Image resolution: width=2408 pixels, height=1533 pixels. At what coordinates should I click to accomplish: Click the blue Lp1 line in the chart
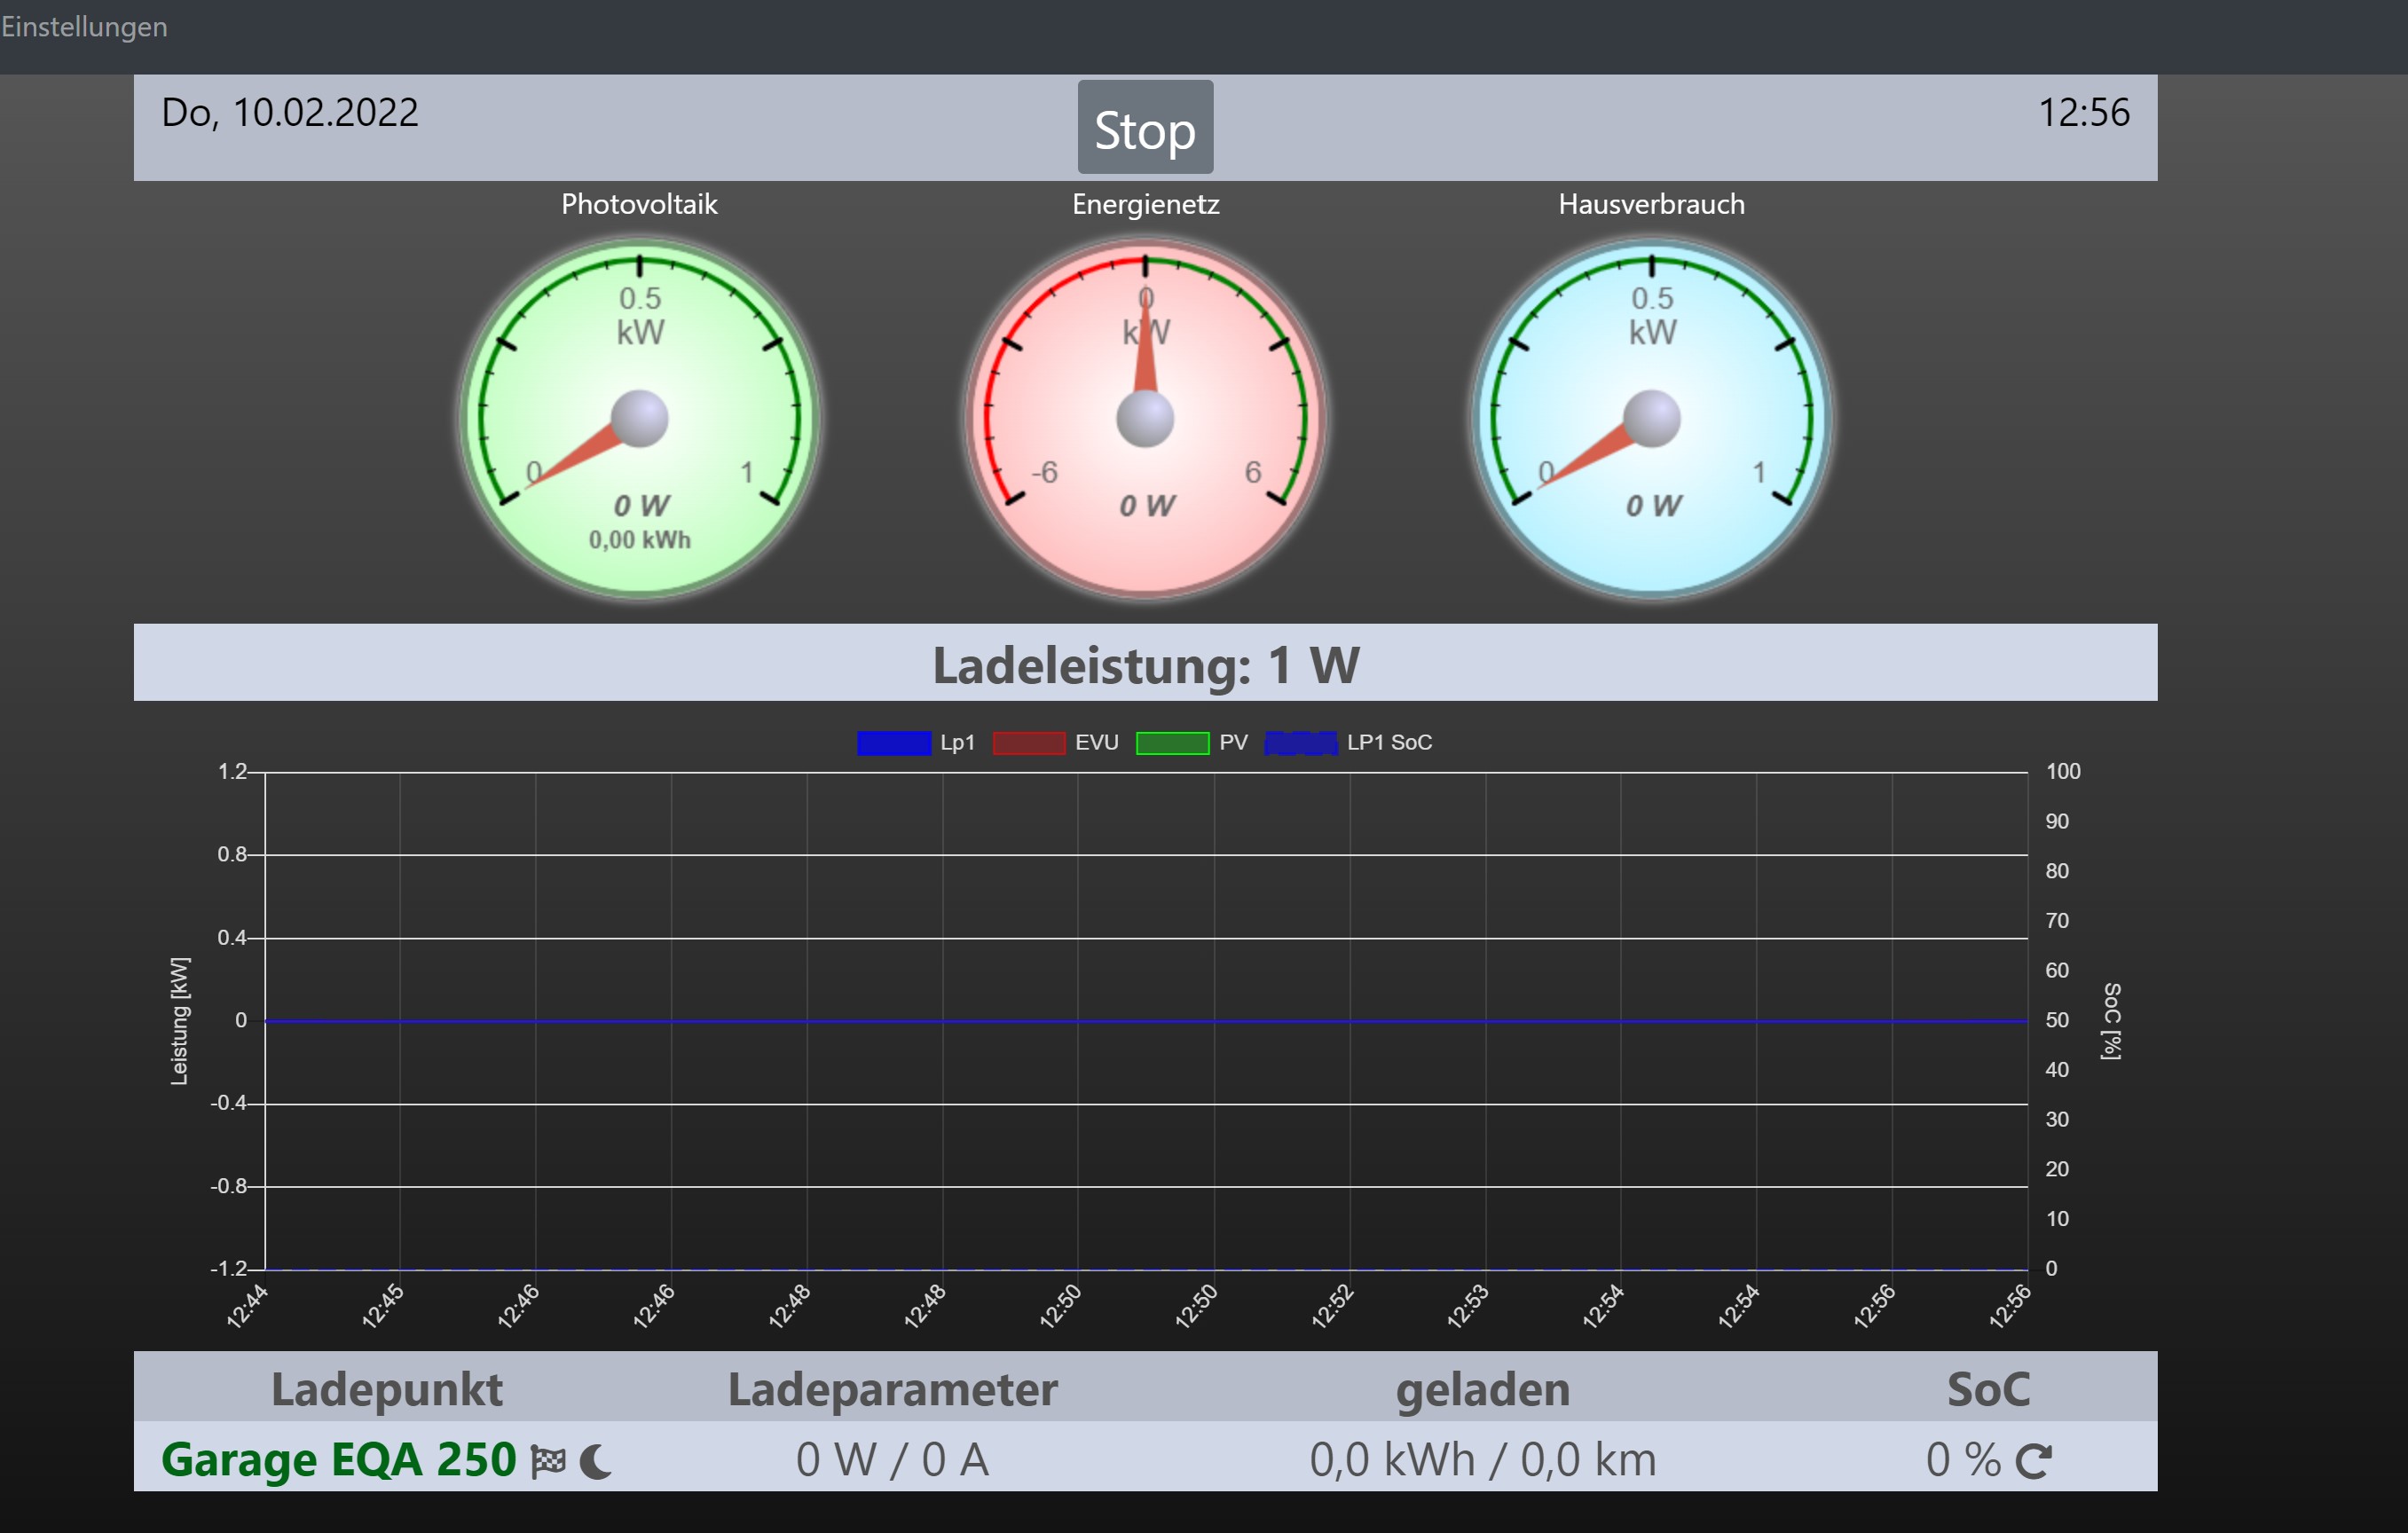click(x=1145, y=1021)
